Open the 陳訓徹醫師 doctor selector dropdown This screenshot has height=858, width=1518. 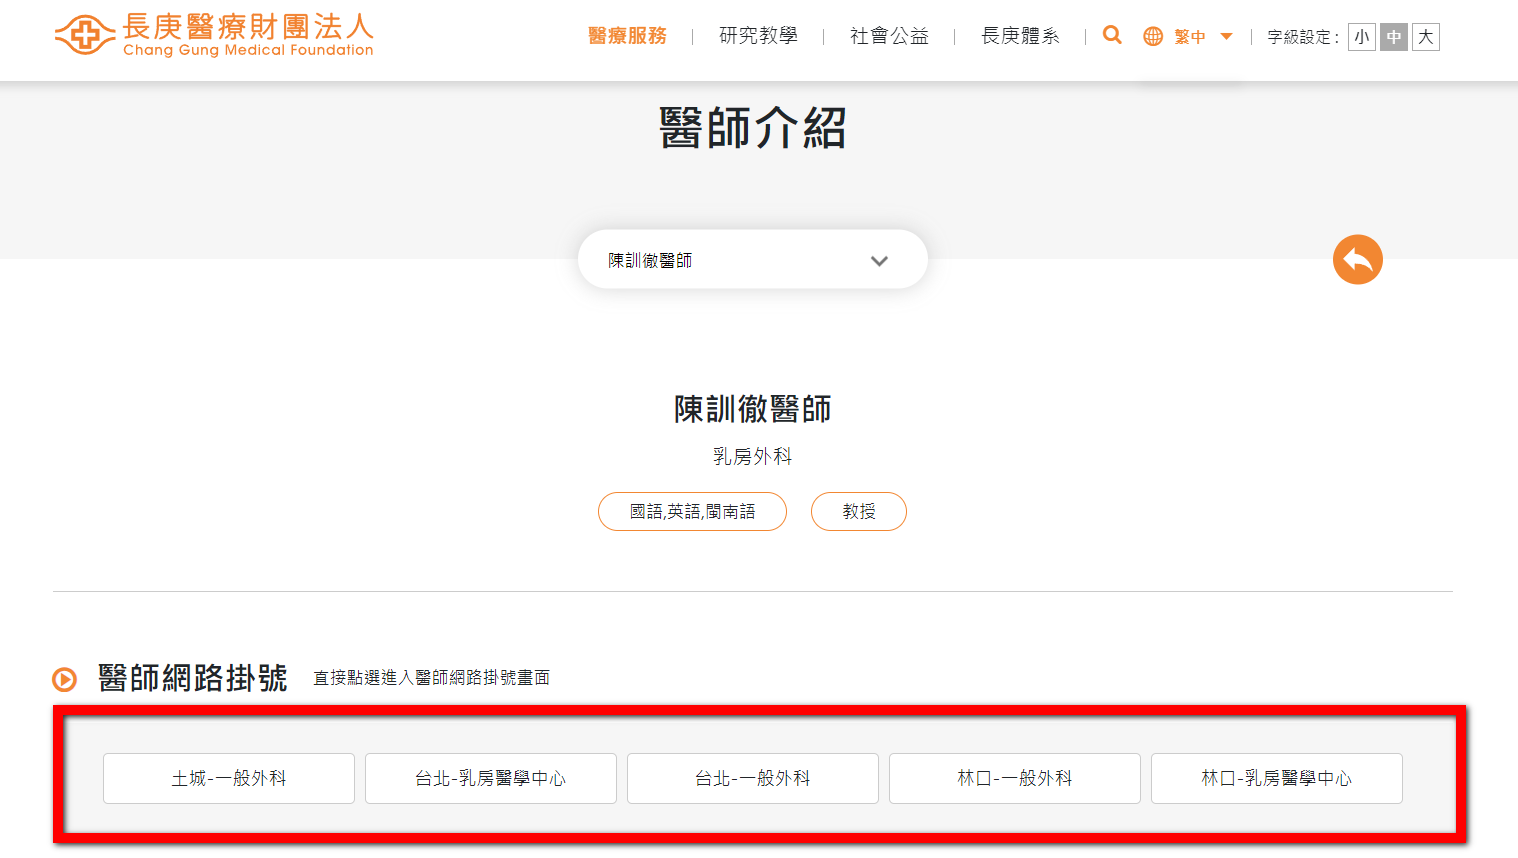point(753,260)
